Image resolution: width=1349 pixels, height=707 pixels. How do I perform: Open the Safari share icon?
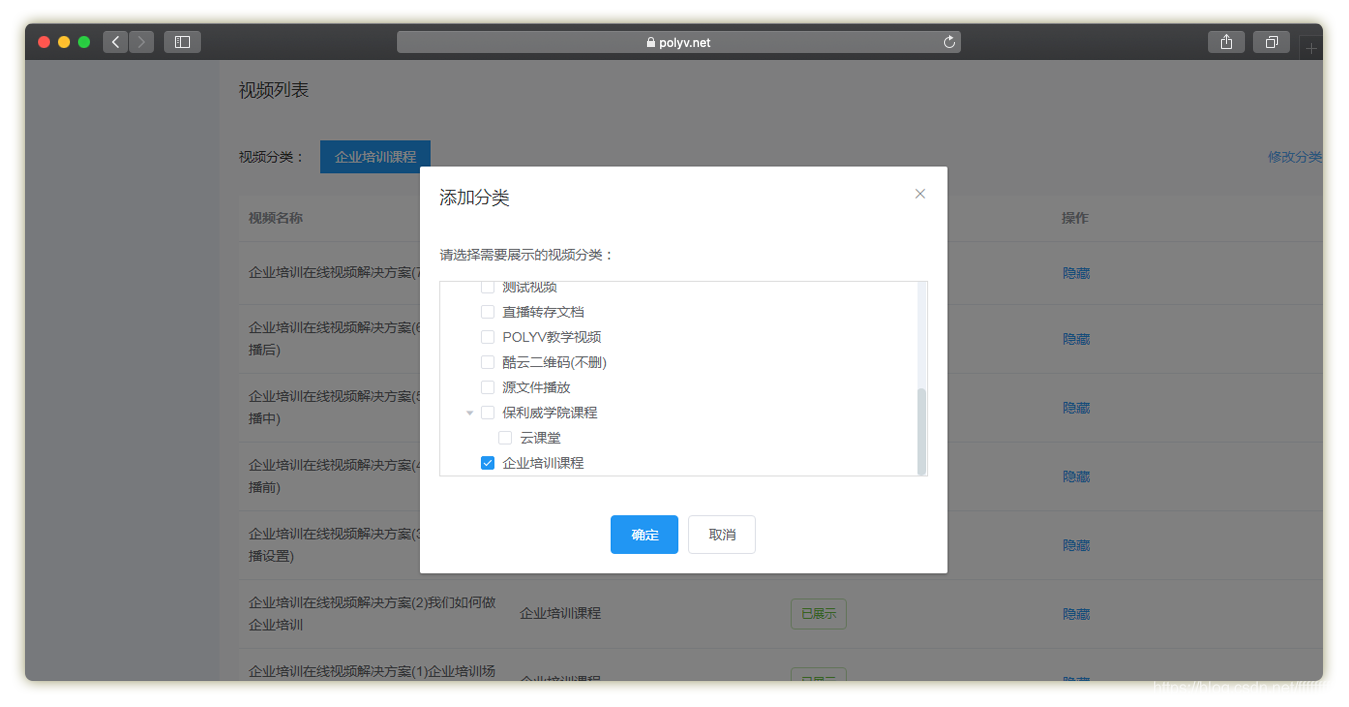(x=1226, y=42)
